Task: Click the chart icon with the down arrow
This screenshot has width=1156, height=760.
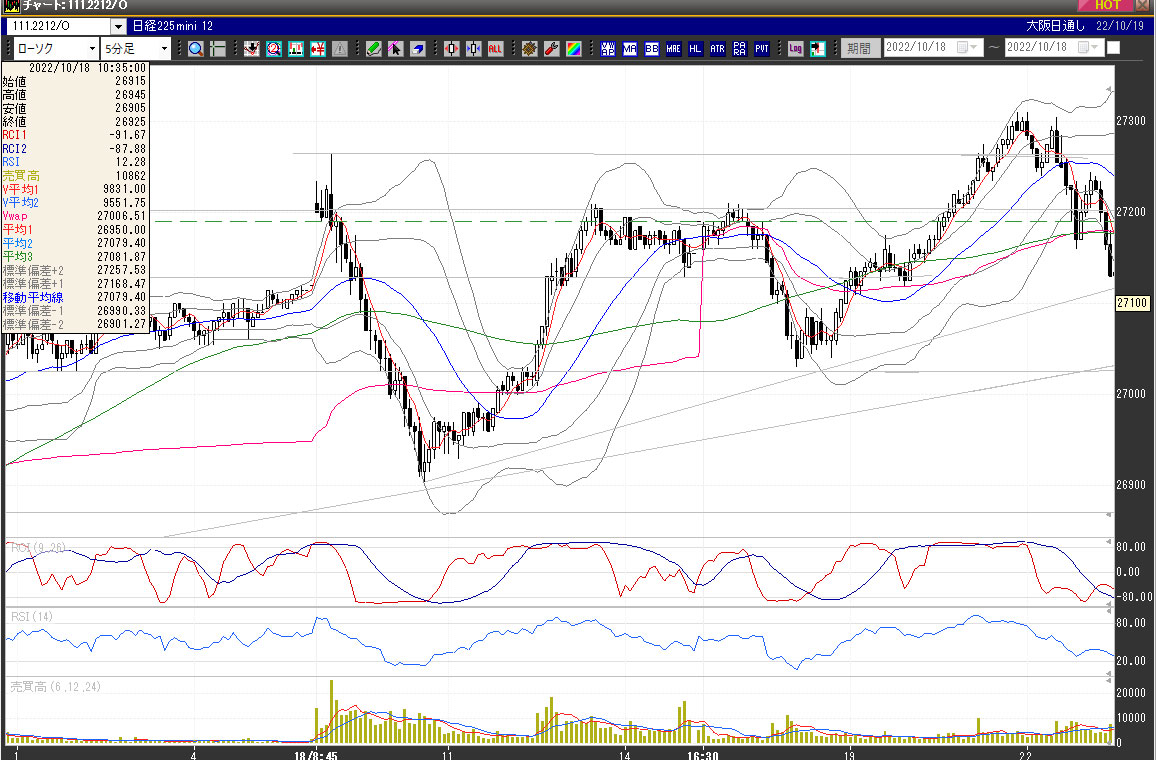Action: [251, 49]
